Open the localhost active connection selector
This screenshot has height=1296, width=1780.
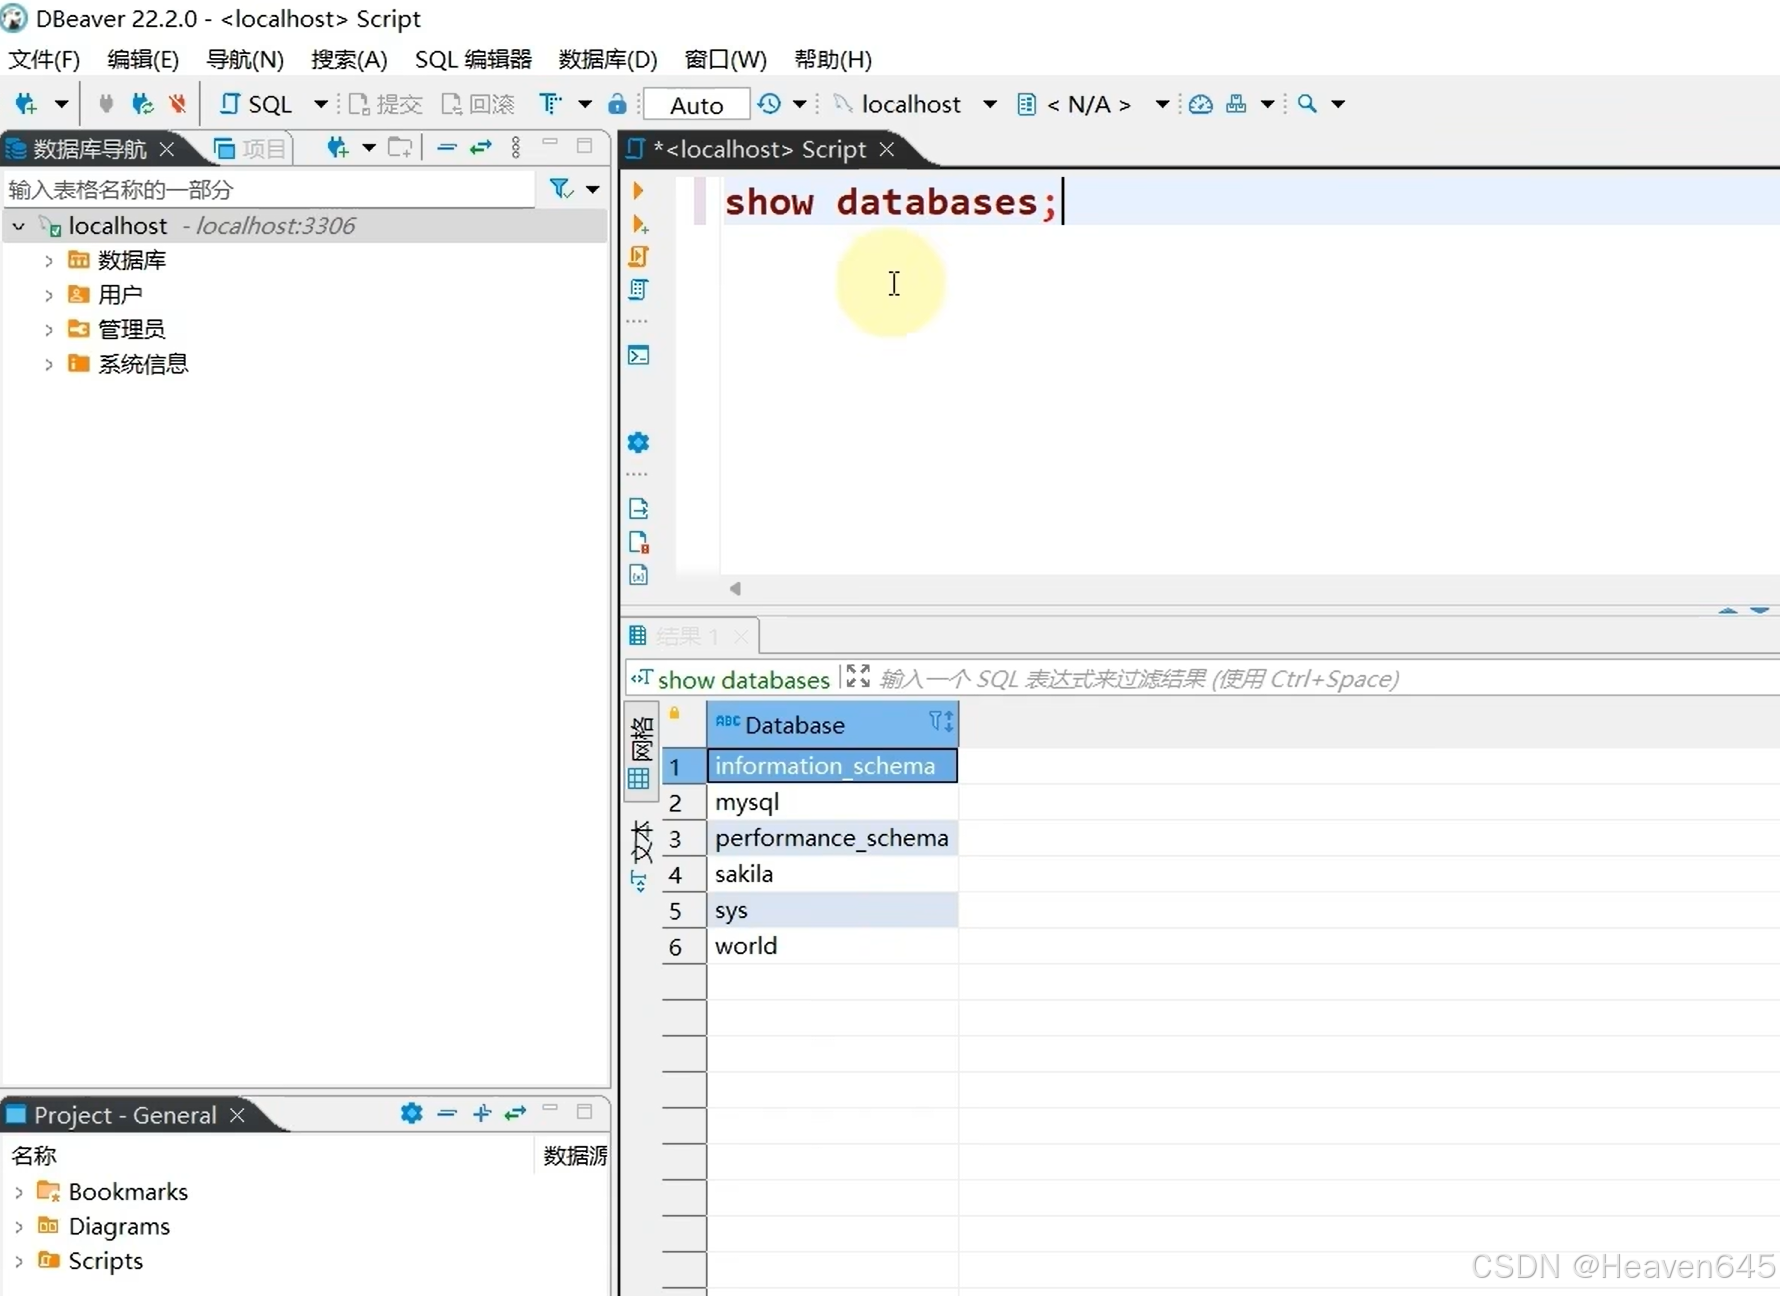point(915,104)
